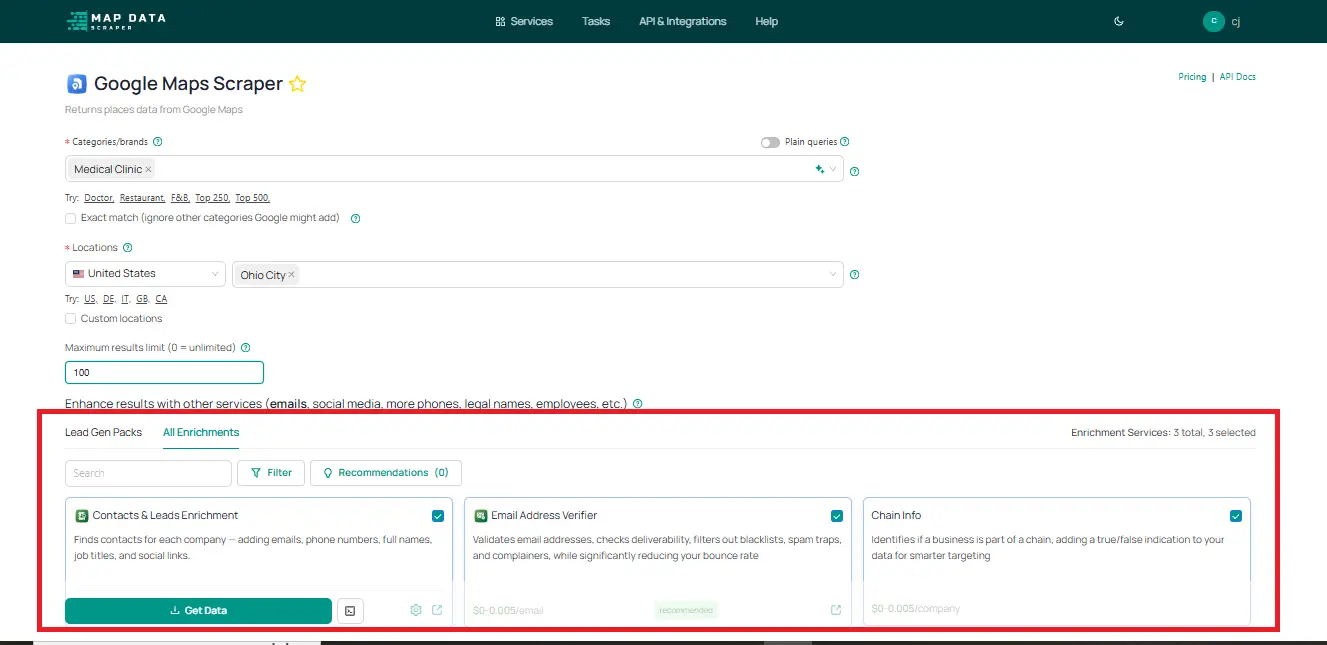Open Email Address Verifier external link icon

[836, 610]
